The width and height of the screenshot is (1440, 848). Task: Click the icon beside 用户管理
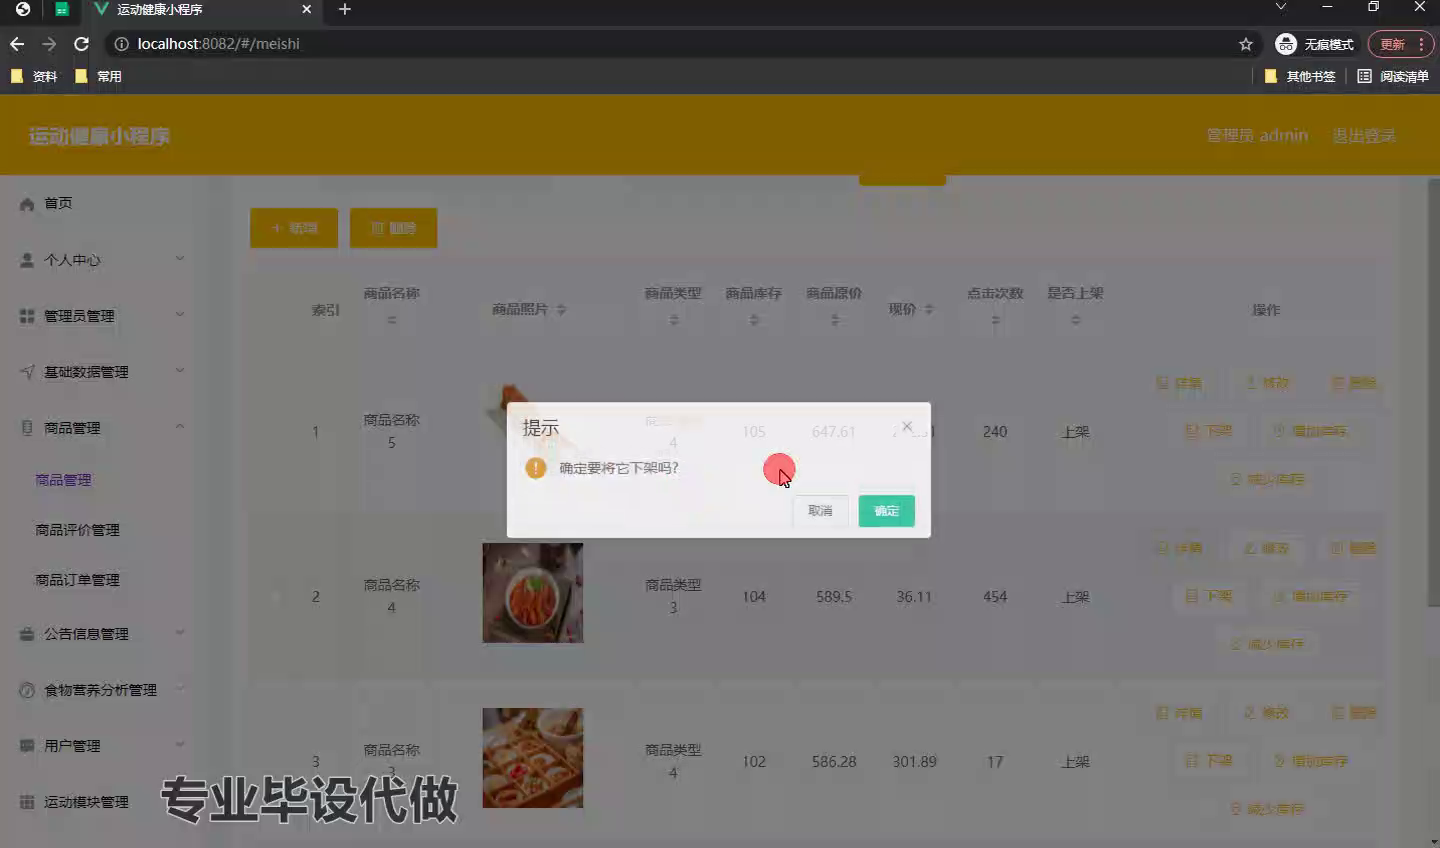pos(27,746)
